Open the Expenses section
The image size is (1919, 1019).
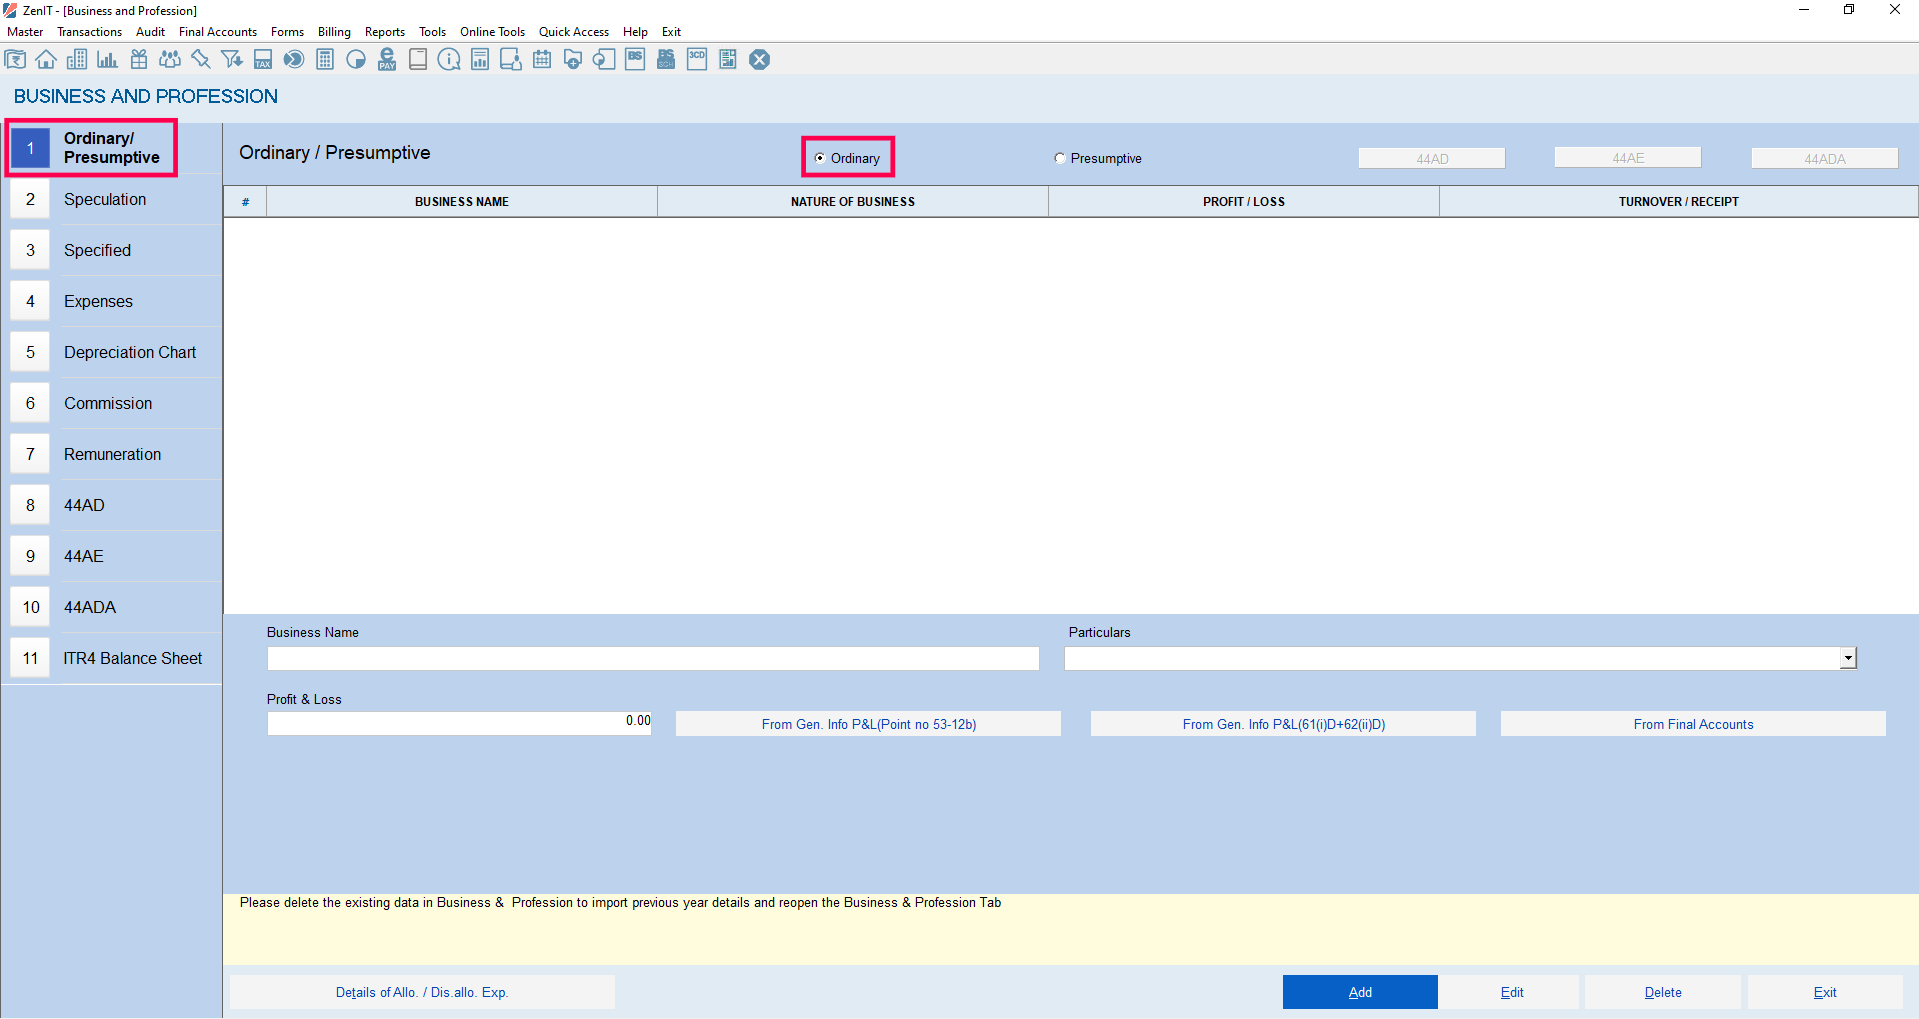115,301
